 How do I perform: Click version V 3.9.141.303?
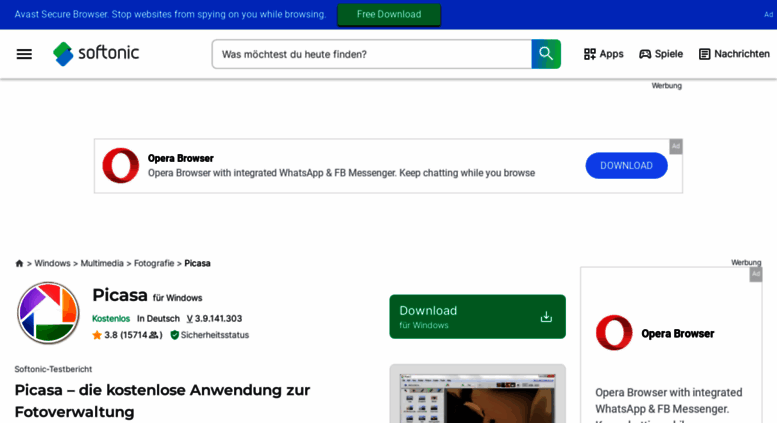coord(214,318)
